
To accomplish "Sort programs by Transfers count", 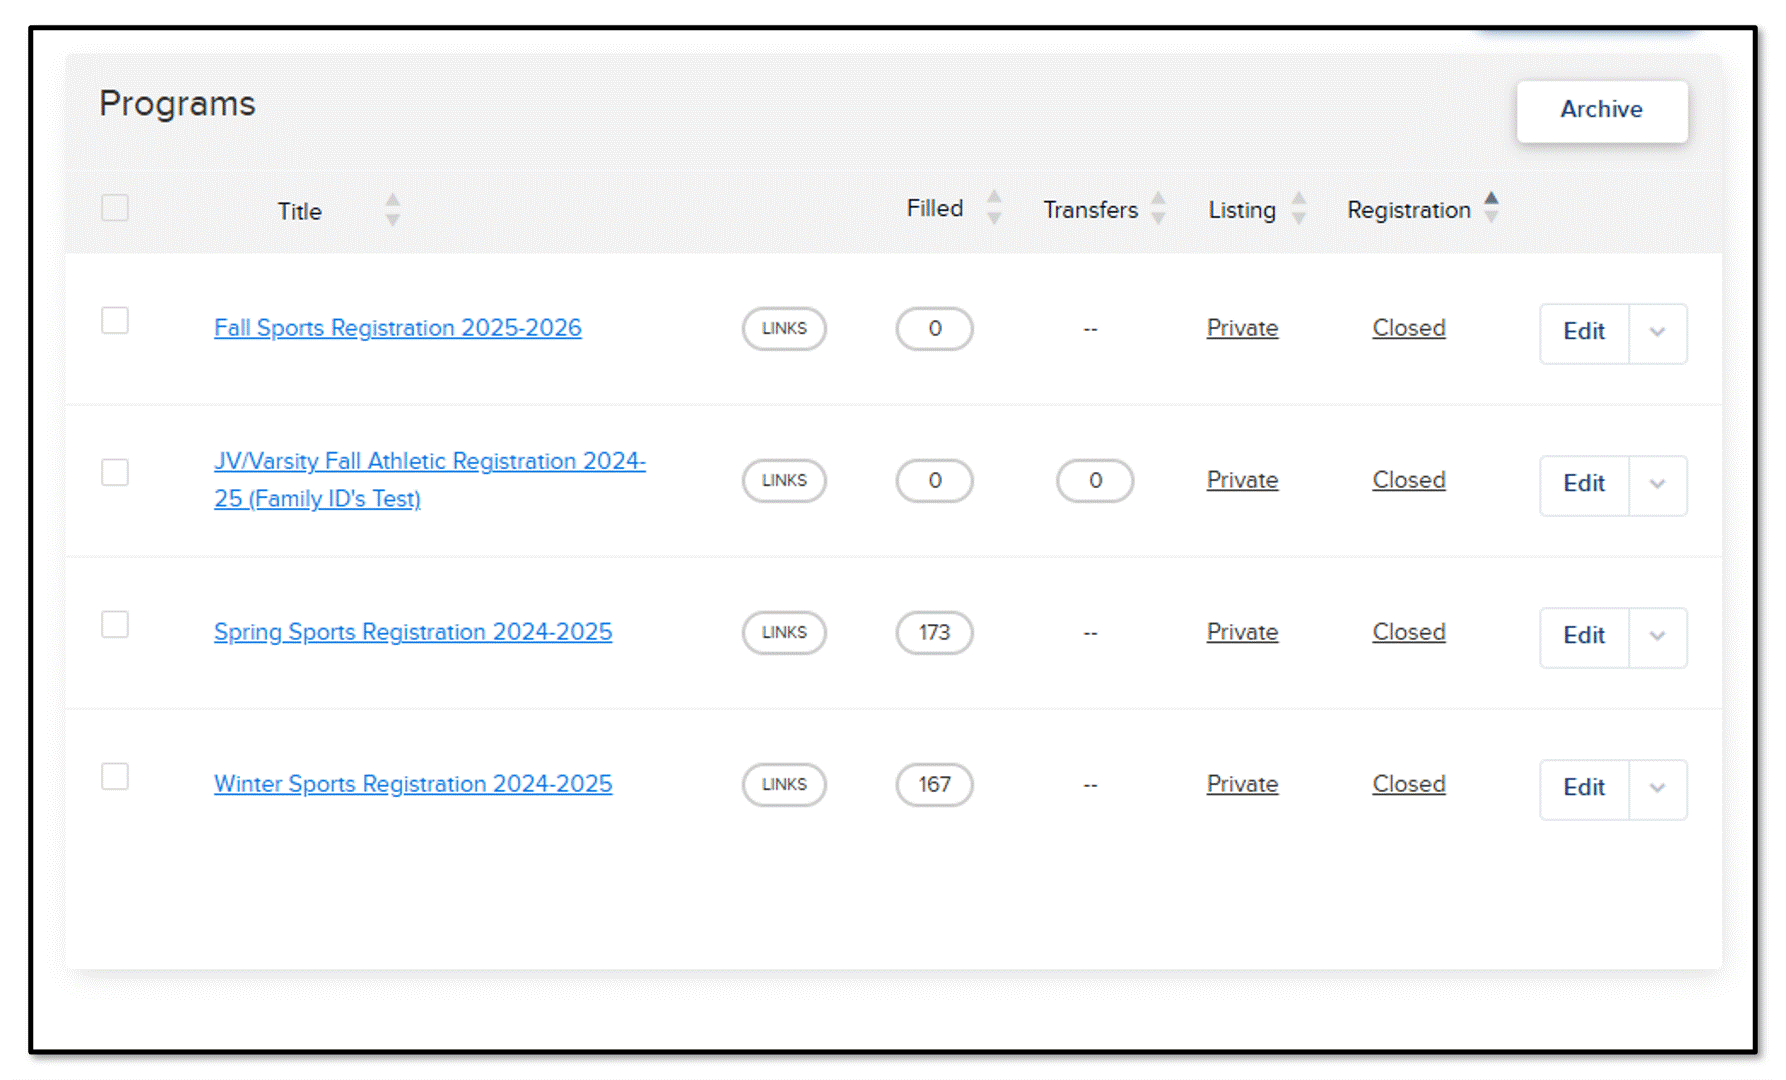I will coord(1158,210).
